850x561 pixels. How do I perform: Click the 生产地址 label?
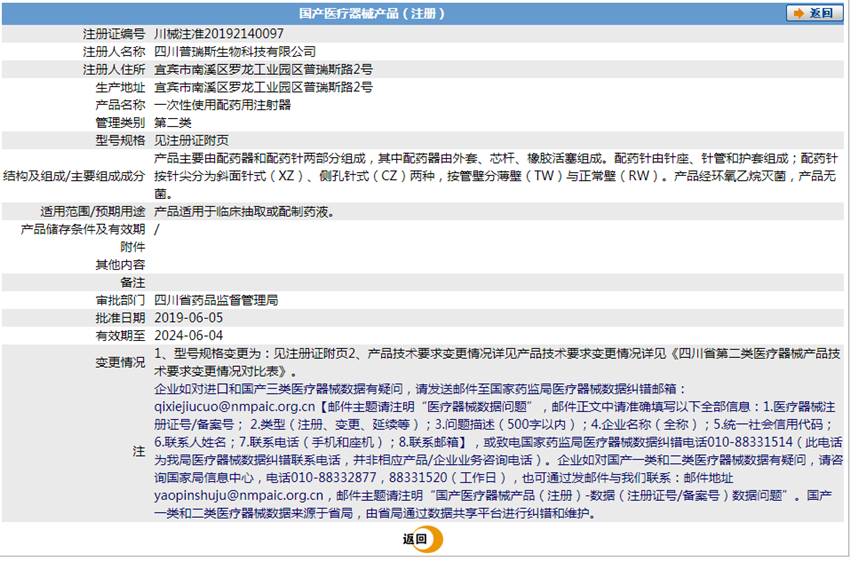pos(120,87)
